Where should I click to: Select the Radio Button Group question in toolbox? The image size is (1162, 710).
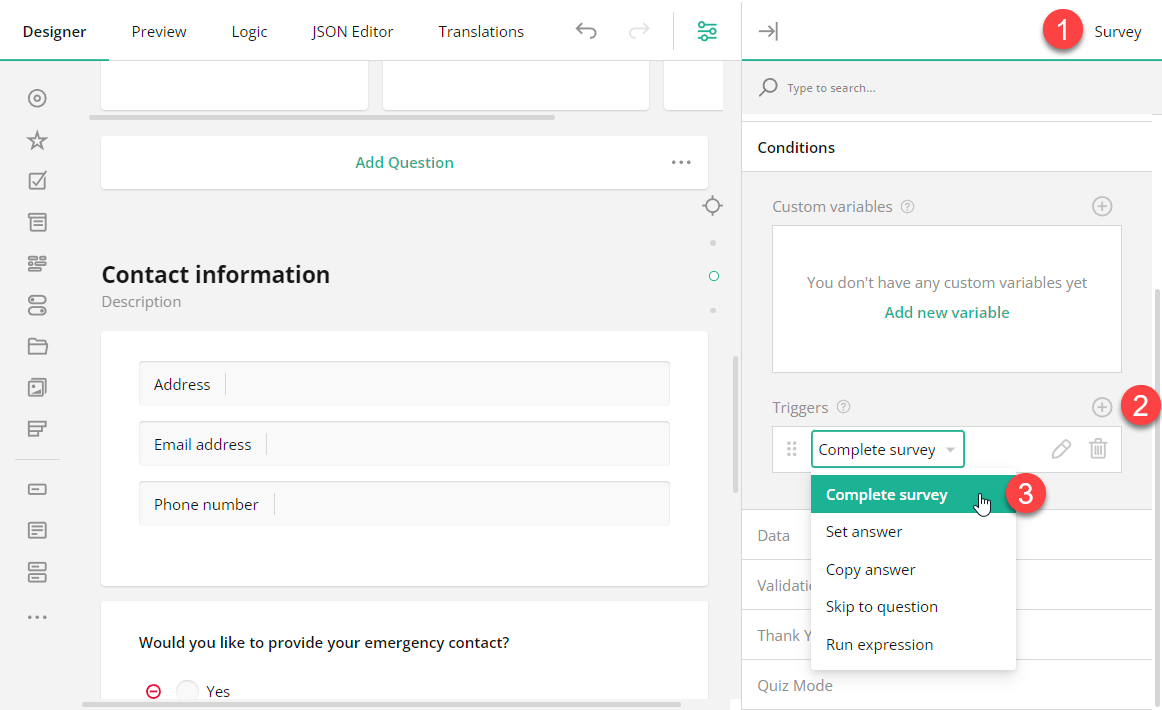[37, 98]
